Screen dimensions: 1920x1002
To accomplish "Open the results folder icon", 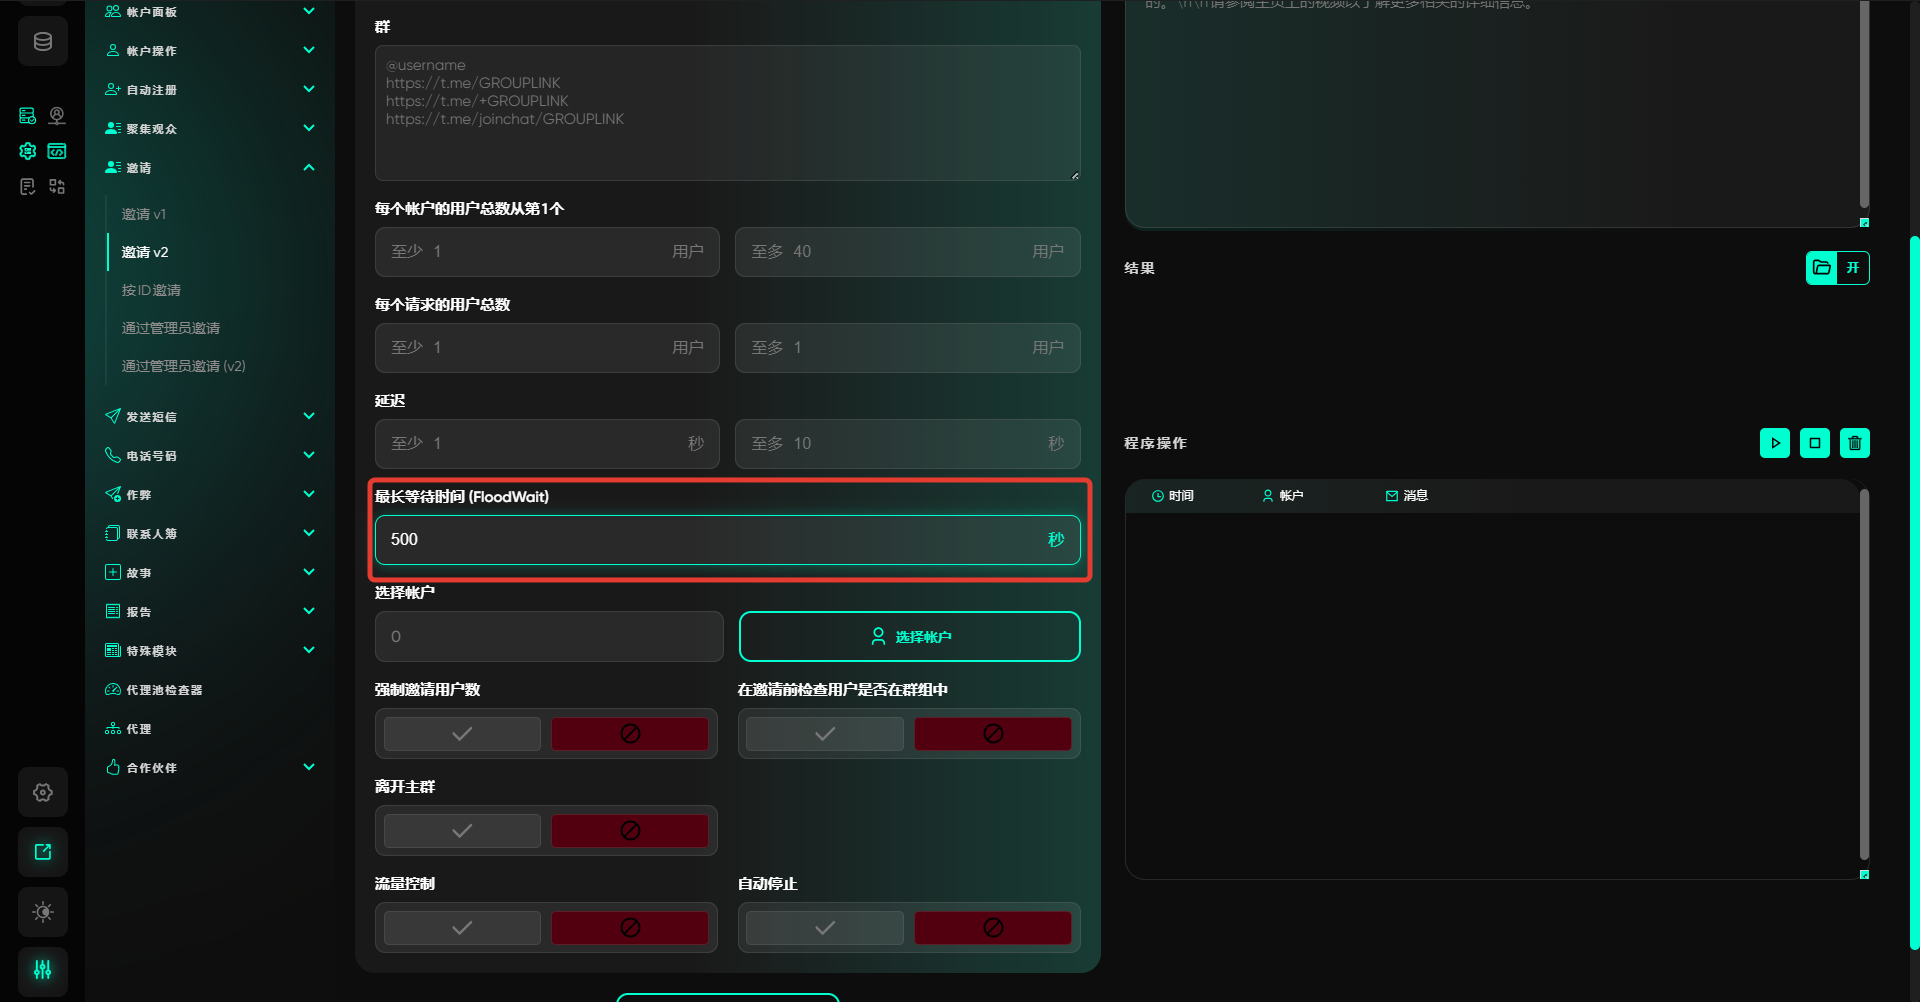I will 1822,268.
